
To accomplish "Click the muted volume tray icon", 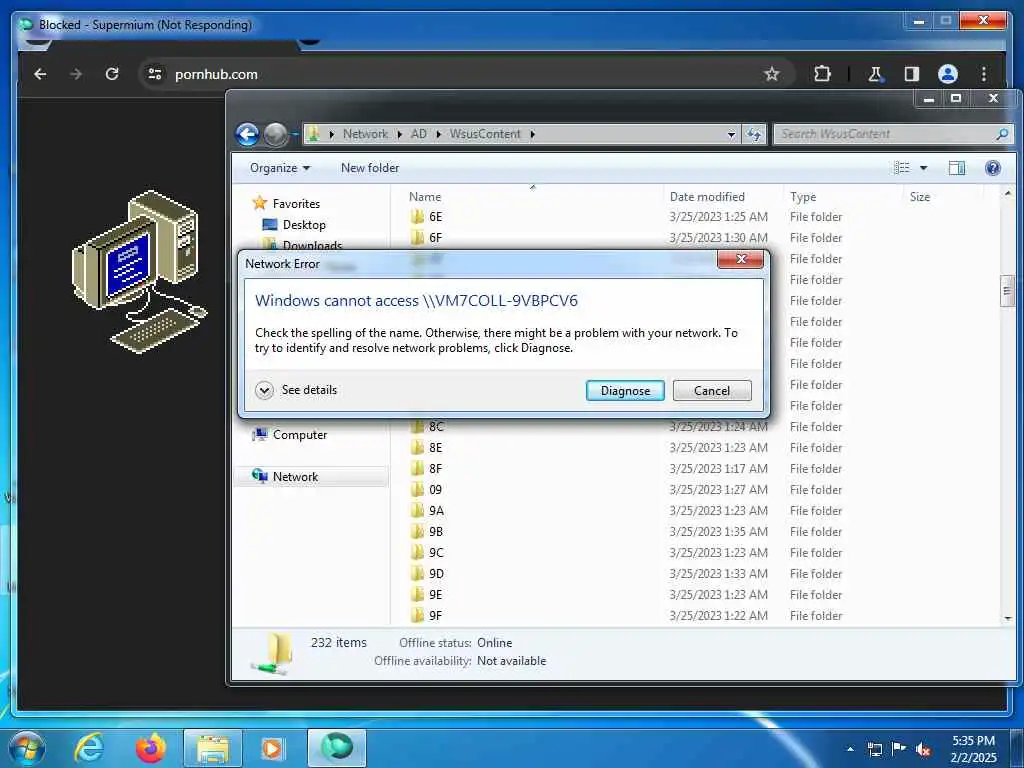I will (923, 749).
